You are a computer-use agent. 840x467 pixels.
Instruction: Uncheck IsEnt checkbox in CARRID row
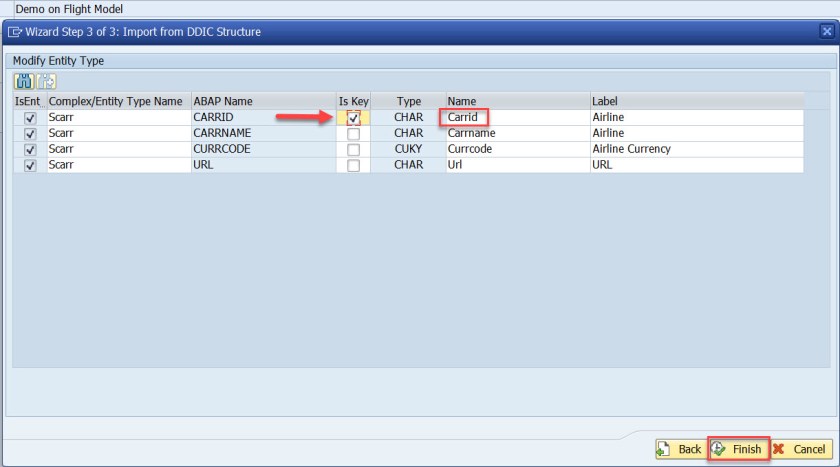pos(30,118)
